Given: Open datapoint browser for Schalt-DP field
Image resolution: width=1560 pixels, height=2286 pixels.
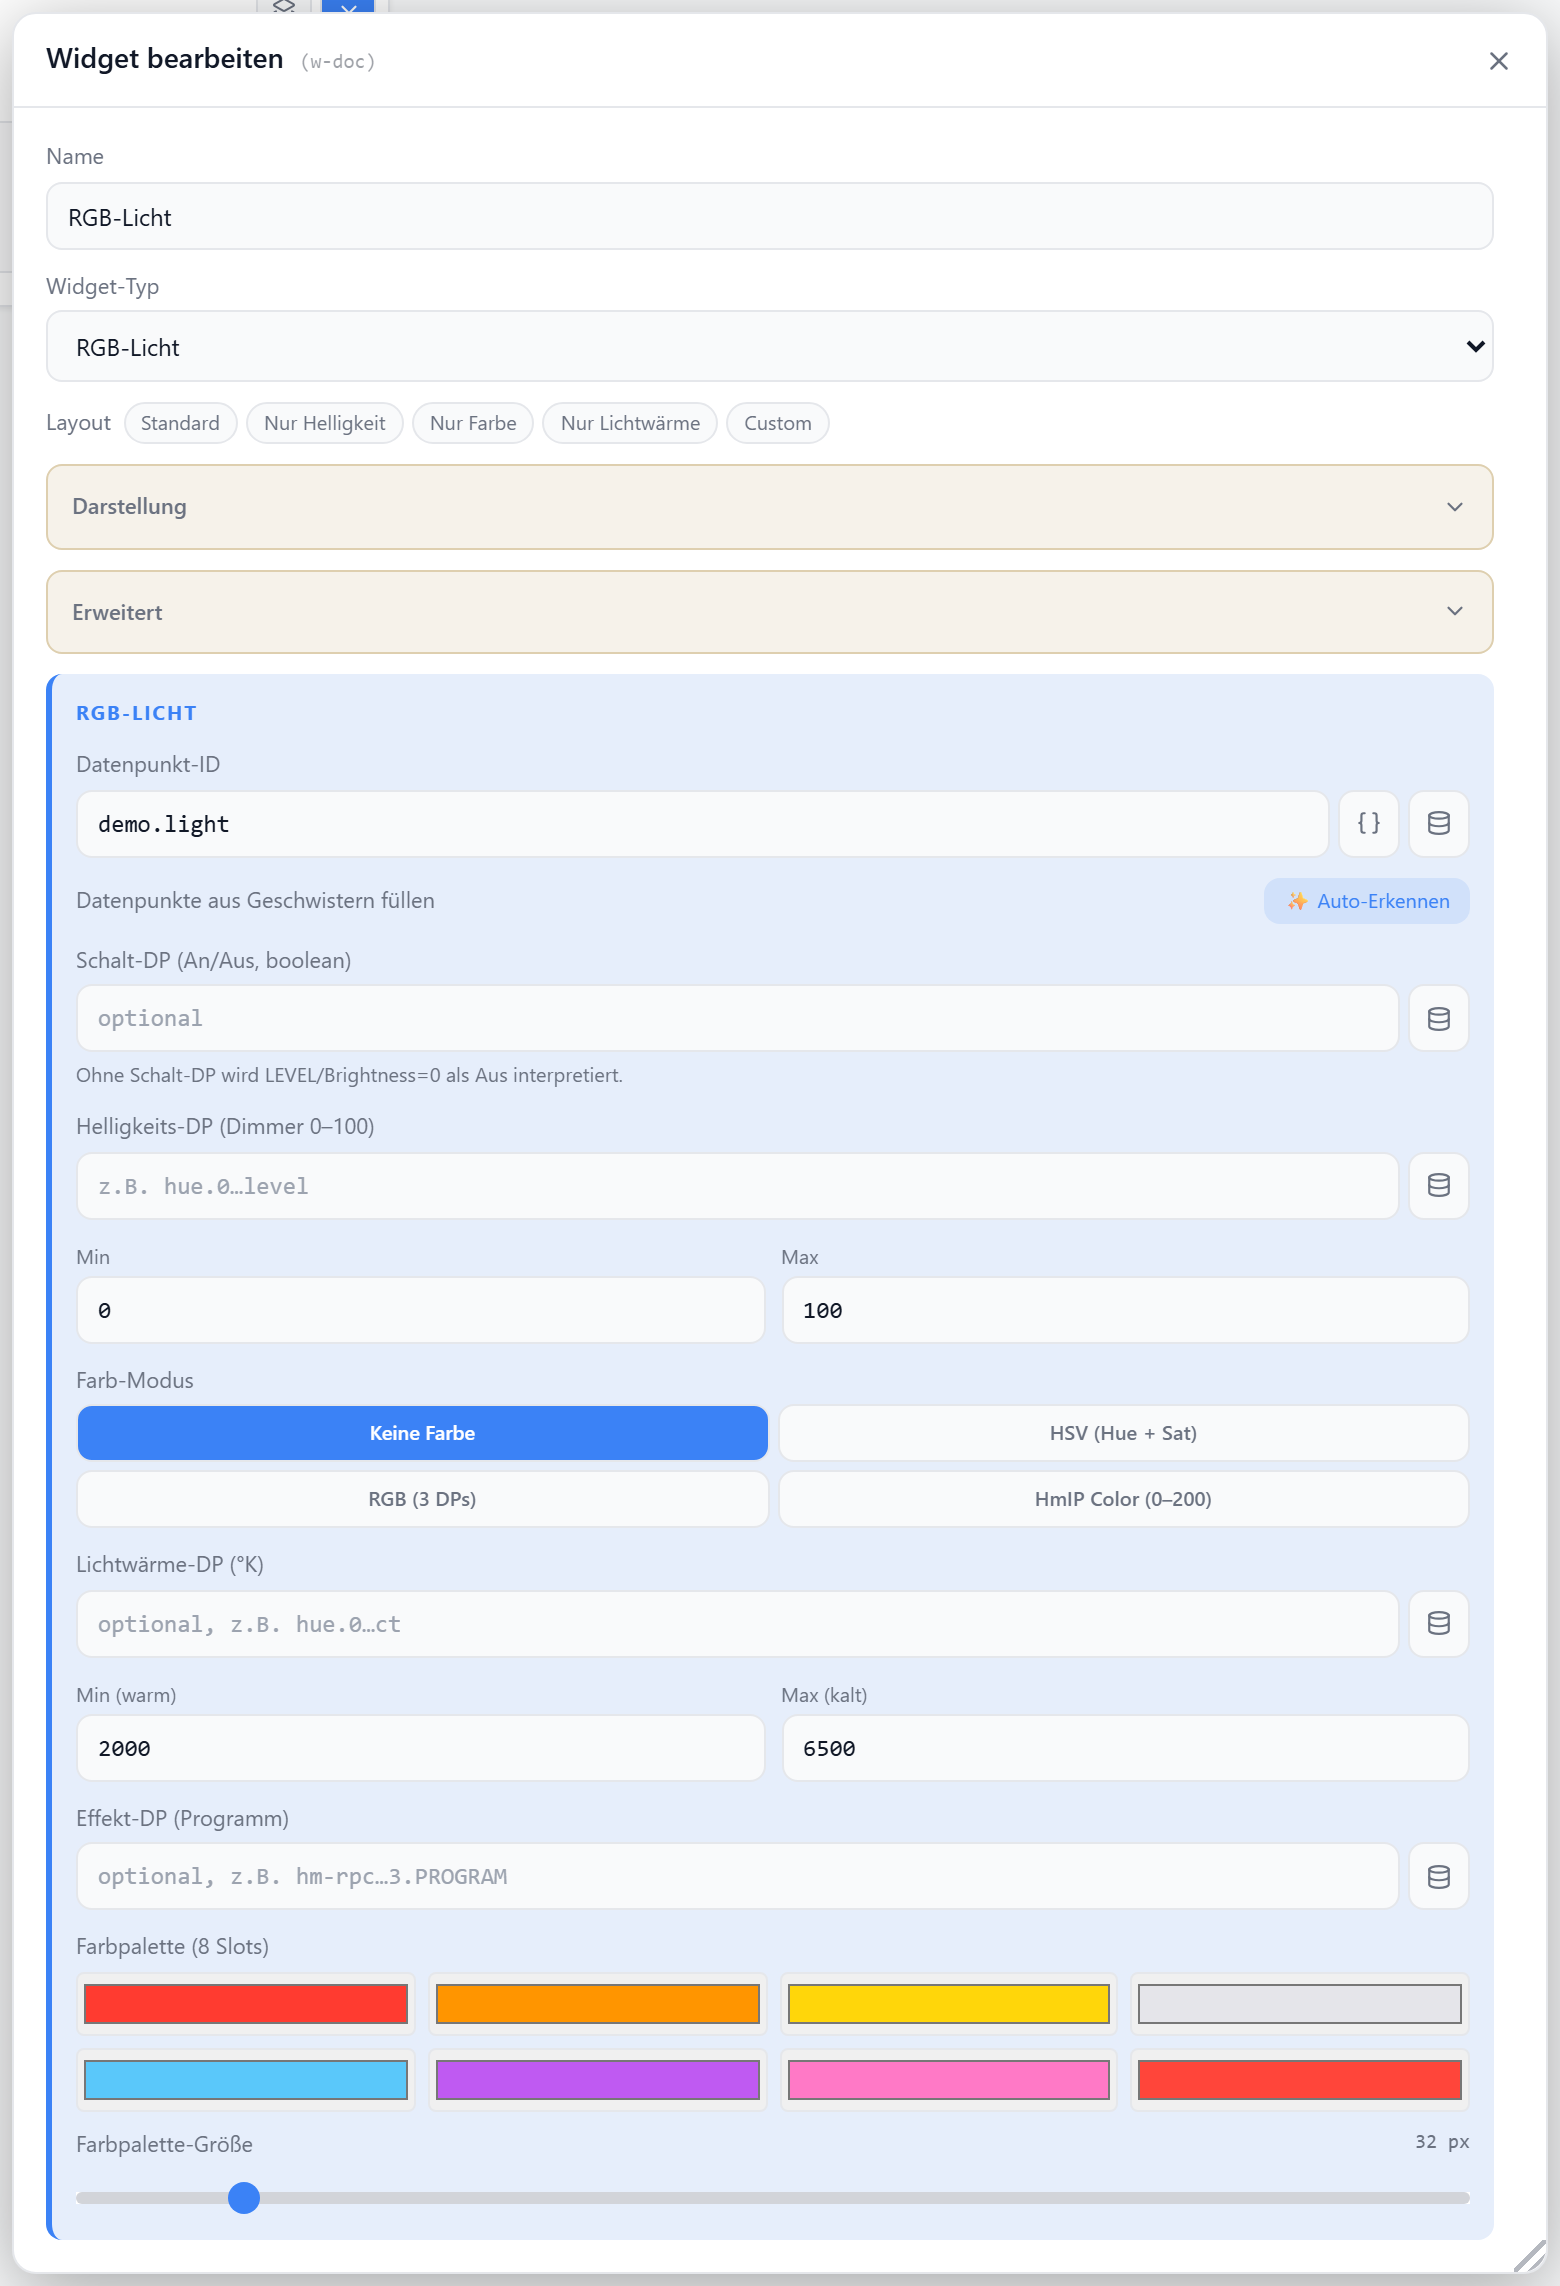Looking at the screenshot, I should click(1438, 1018).
